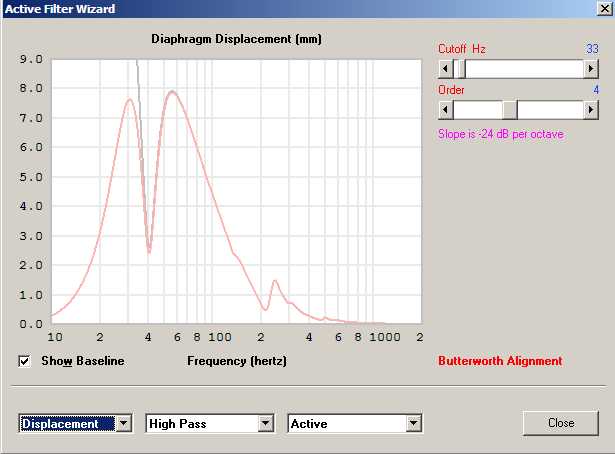Viewport: 615px width, 454px height.
Task: Click the Order value 4
Action: 596,90
